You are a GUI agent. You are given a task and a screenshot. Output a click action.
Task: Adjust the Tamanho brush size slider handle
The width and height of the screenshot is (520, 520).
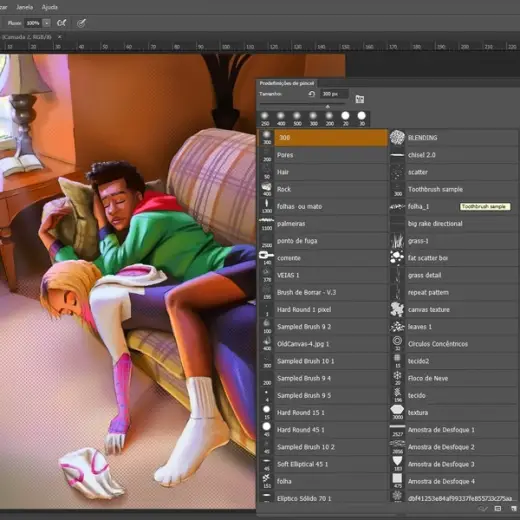[328, 106]
